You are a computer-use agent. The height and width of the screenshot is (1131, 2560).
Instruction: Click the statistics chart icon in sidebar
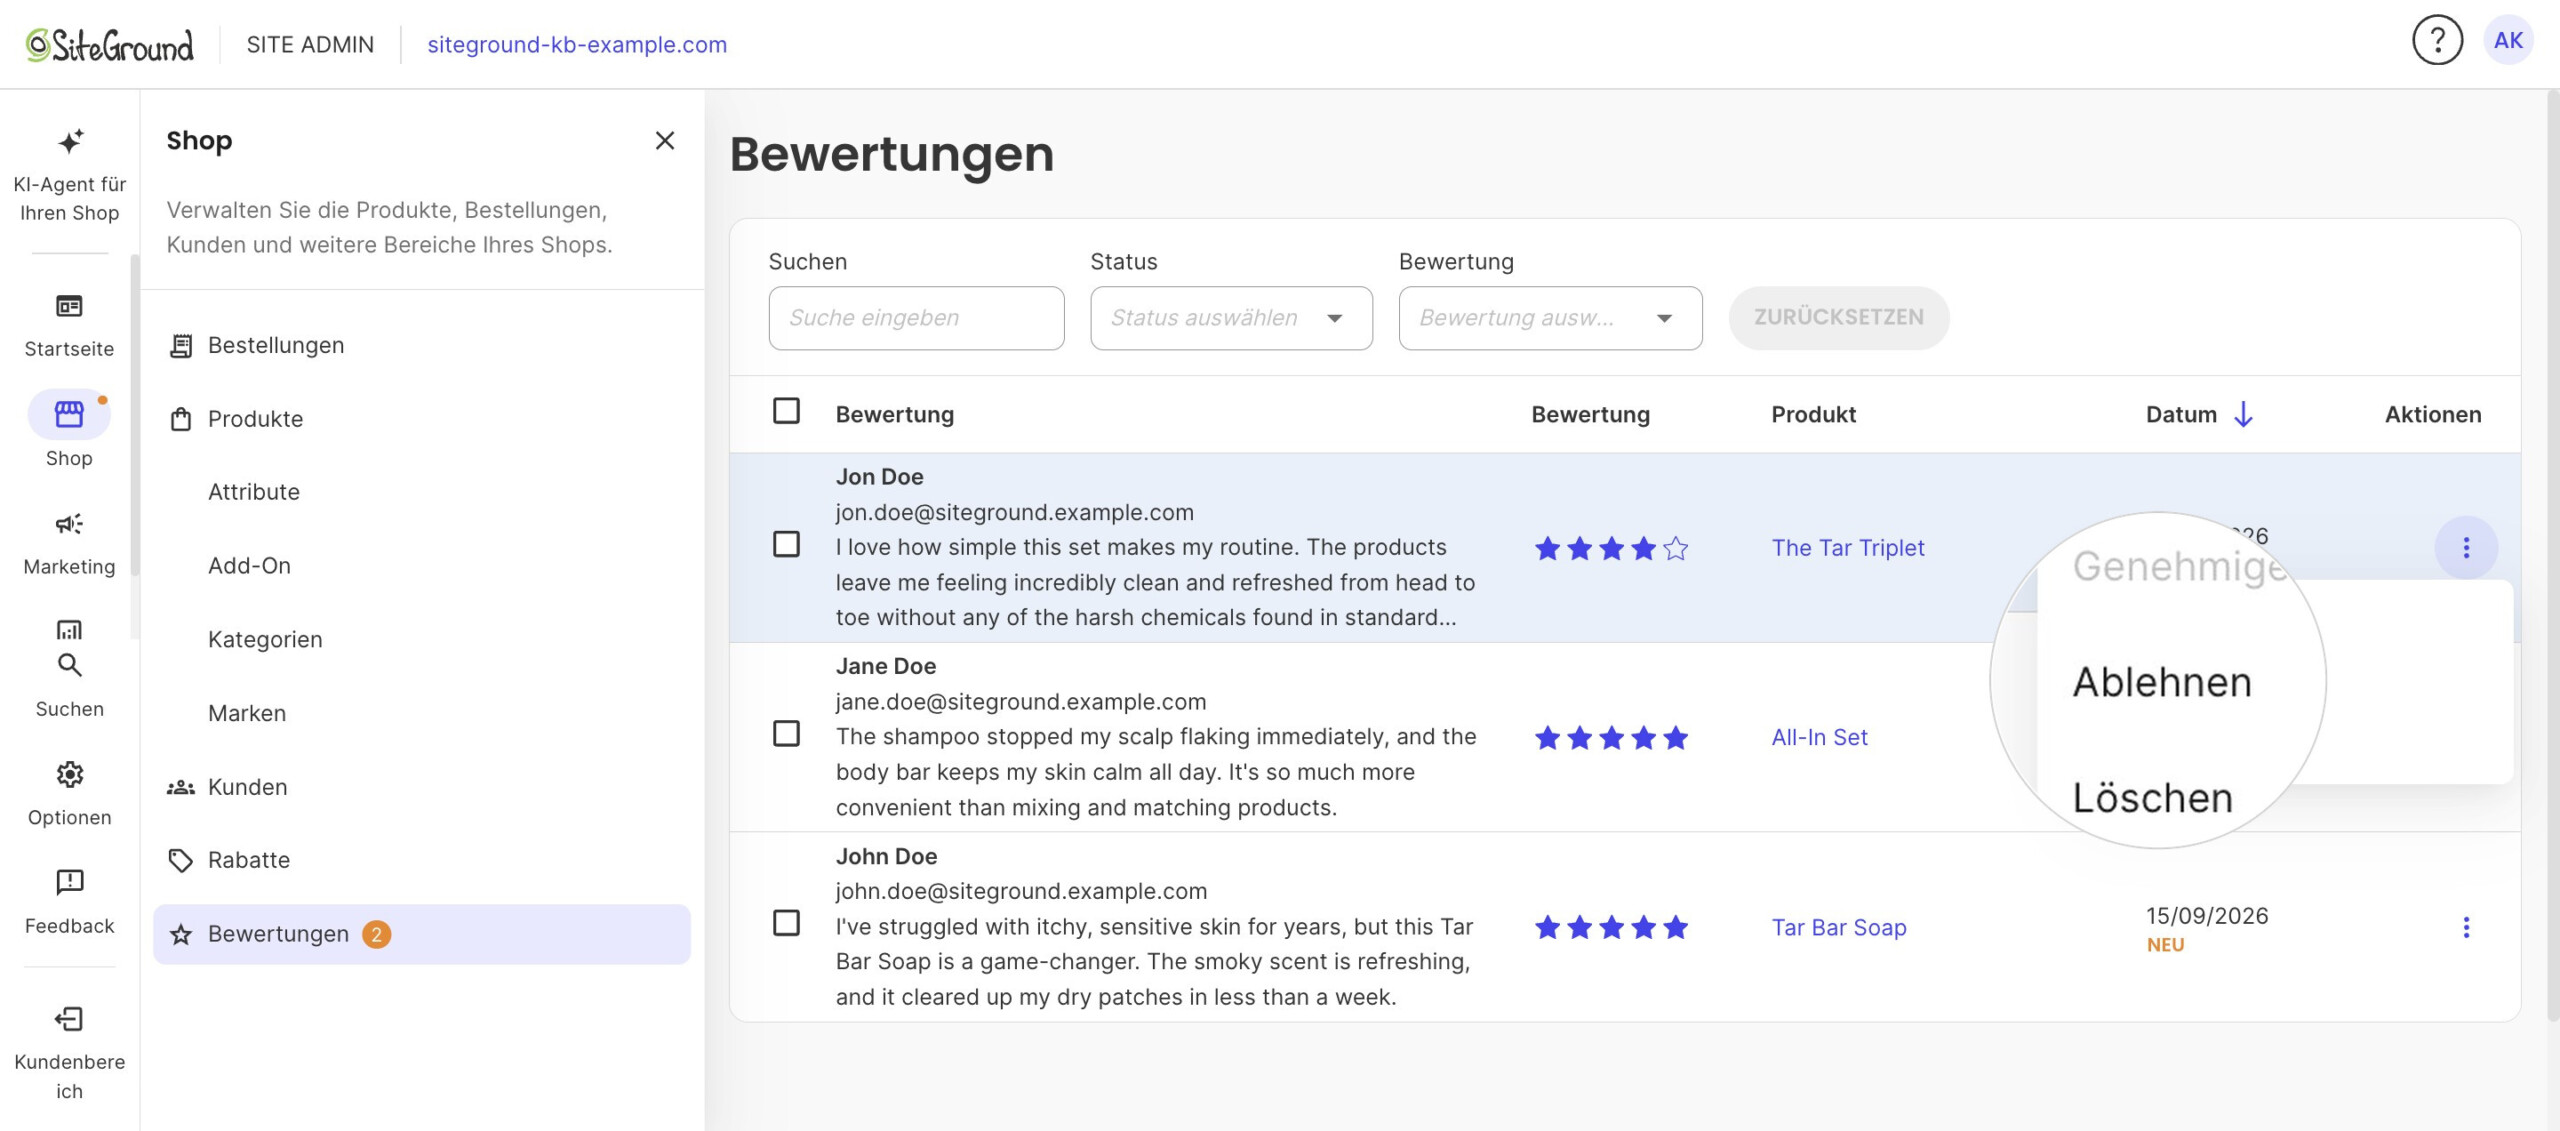point(69,630)
